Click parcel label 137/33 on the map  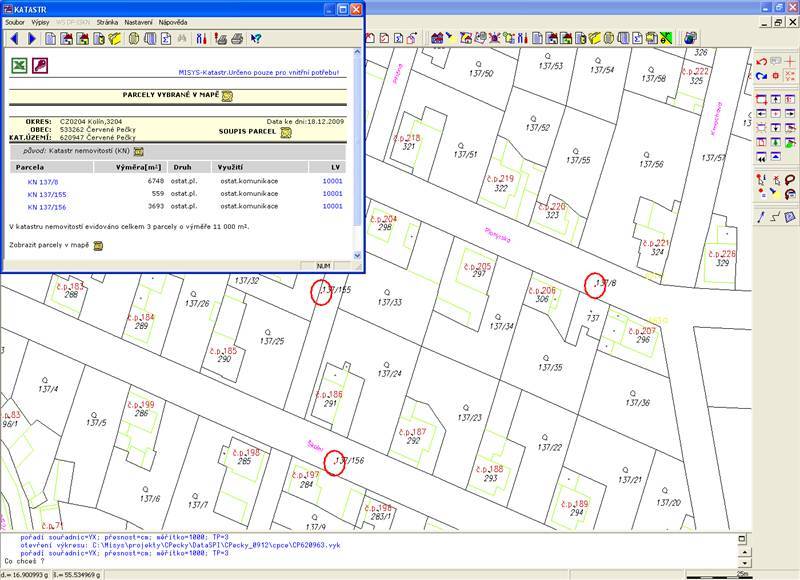[390, 302]
